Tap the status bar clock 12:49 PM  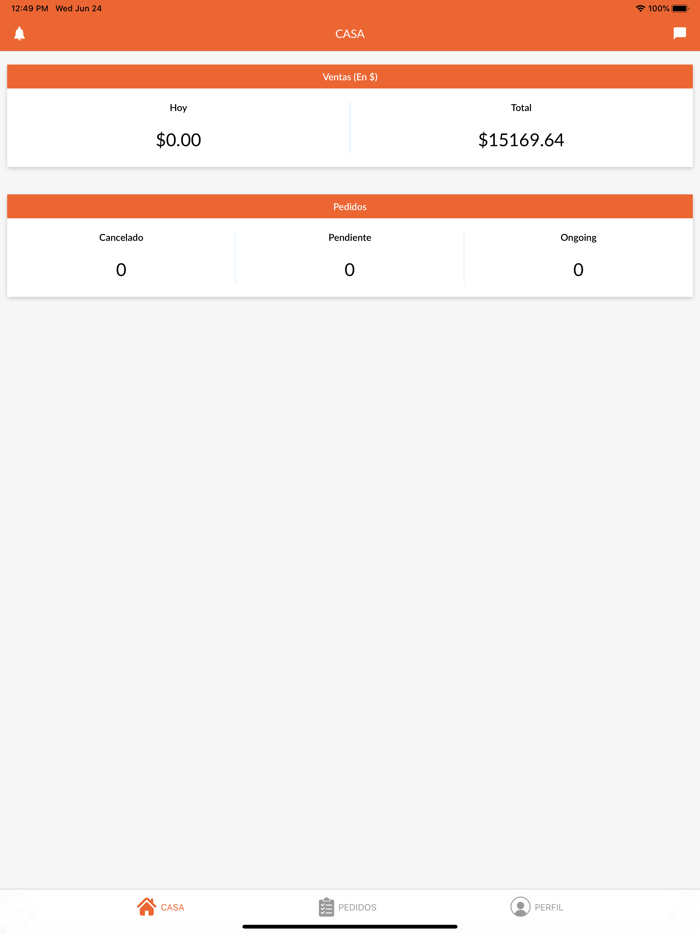click(x=30, y=8)
